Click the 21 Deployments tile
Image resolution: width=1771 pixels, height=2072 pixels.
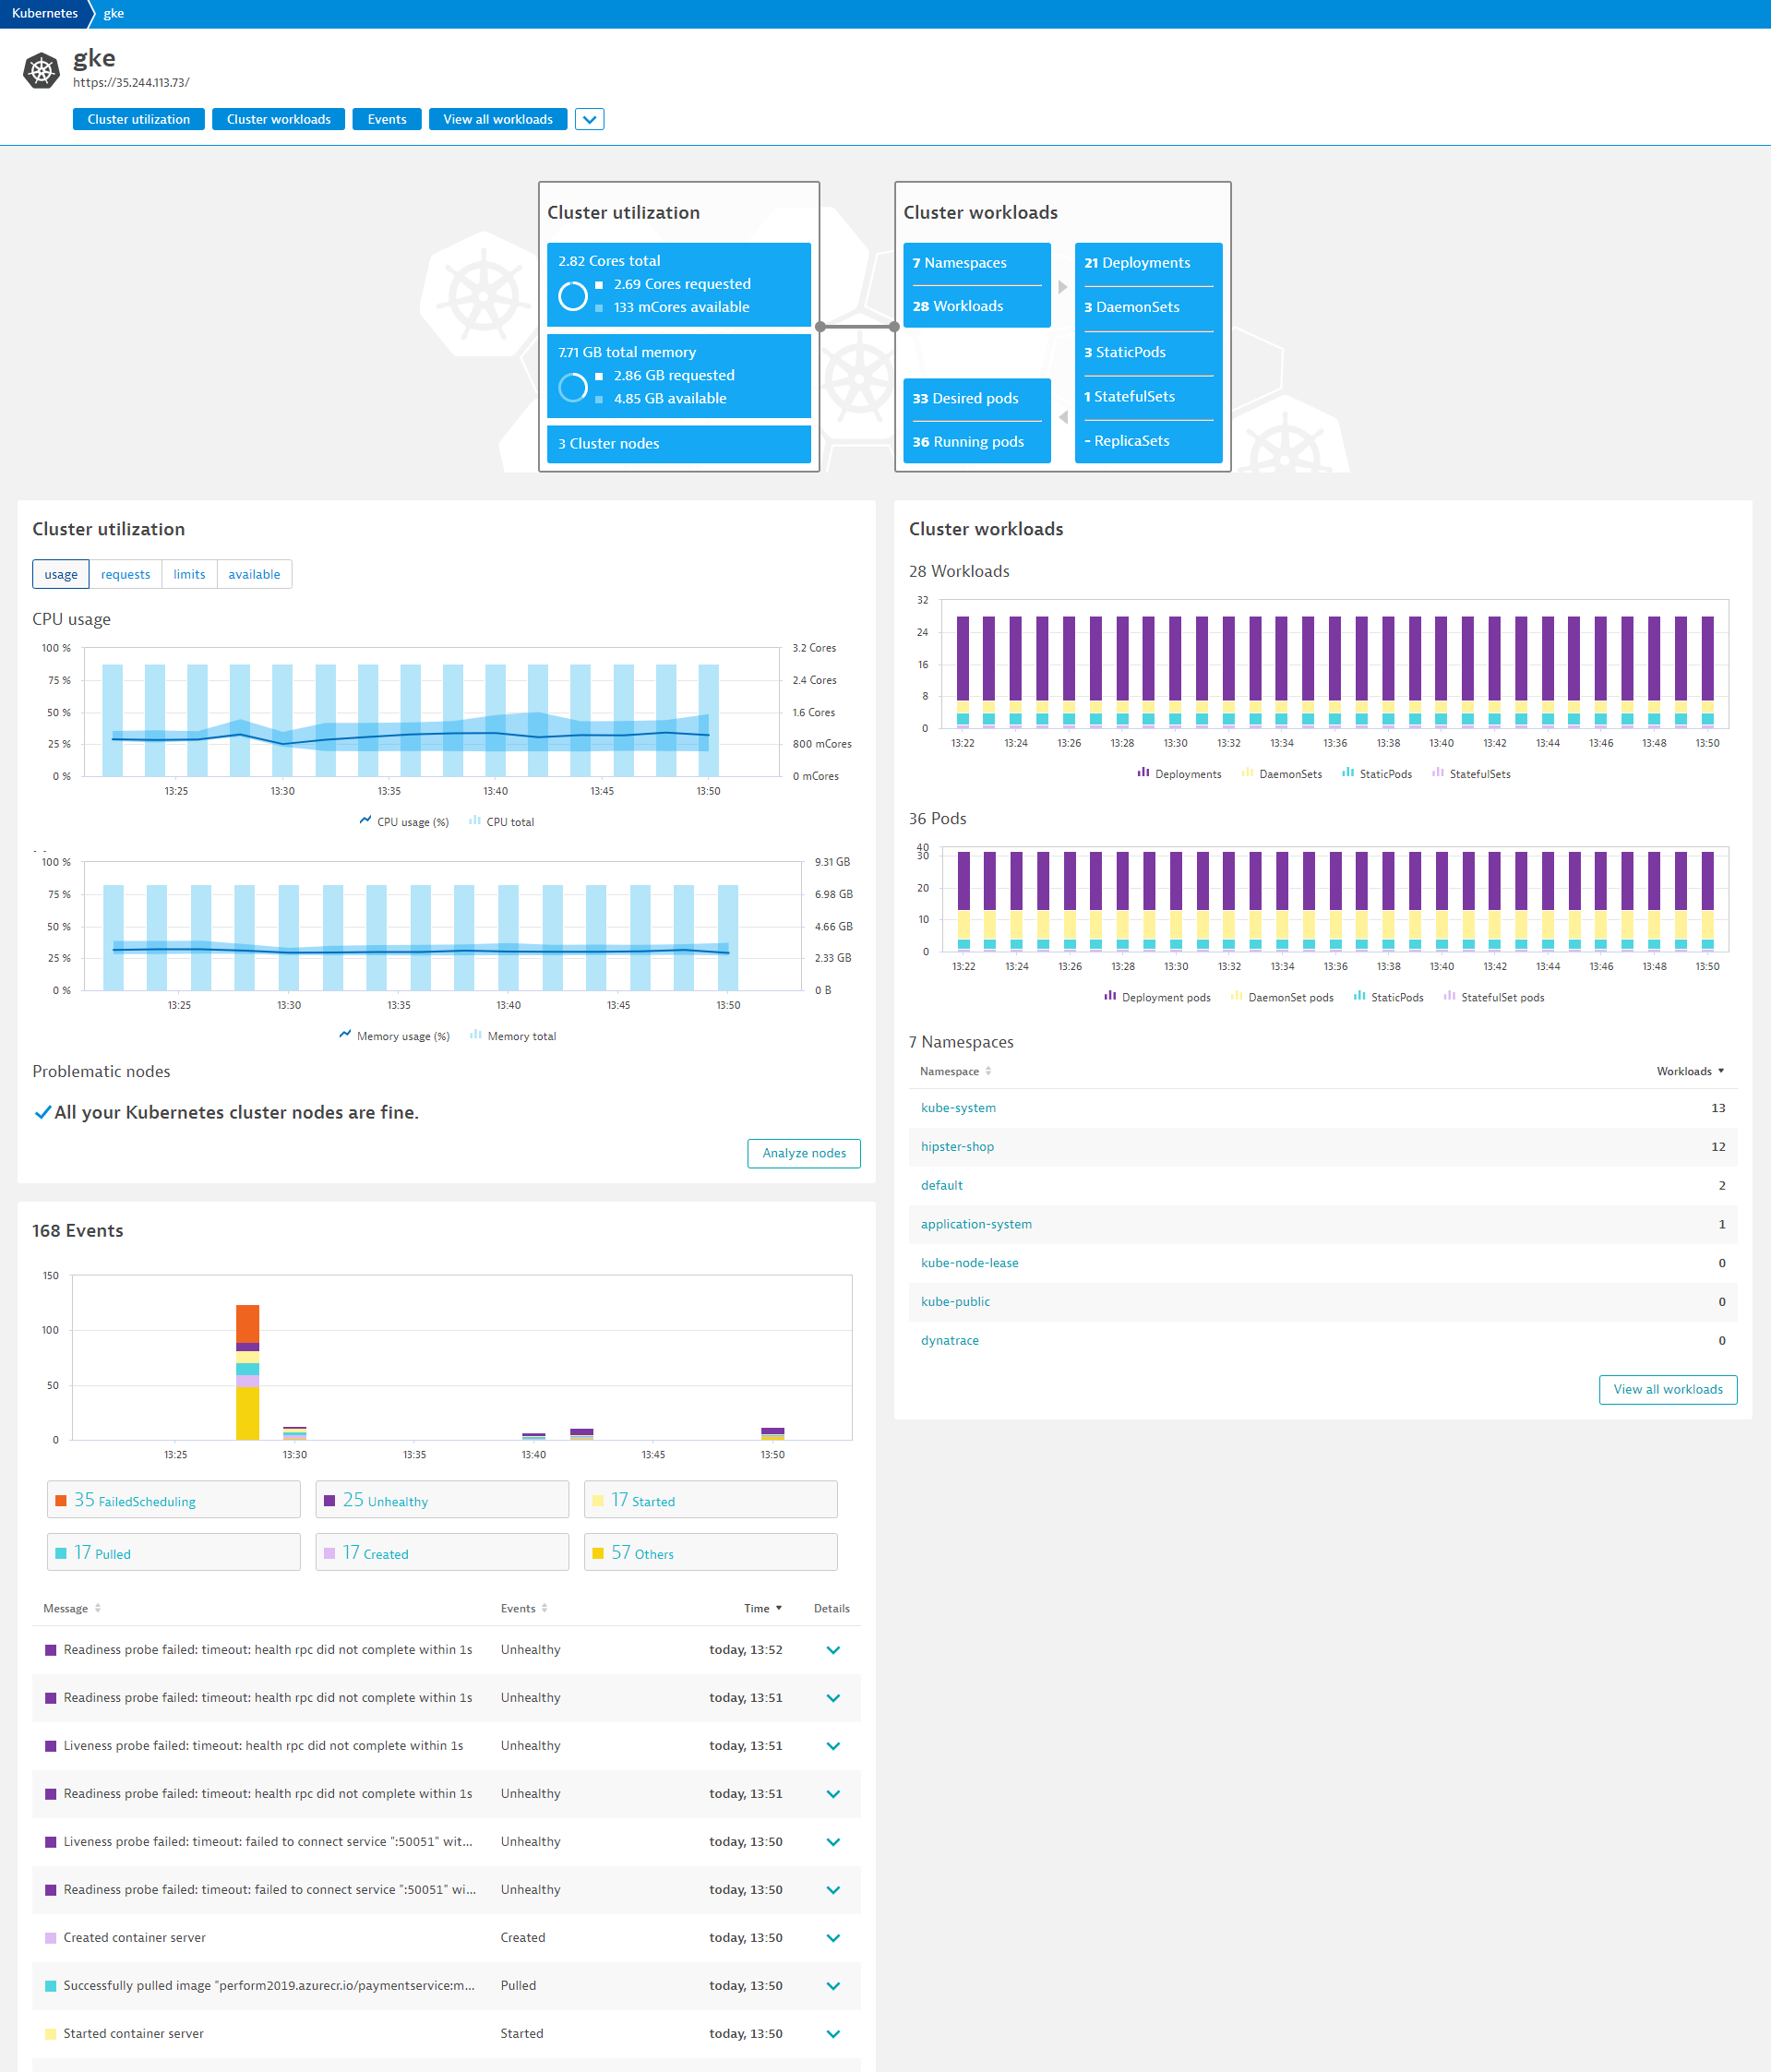tap(1148, 263)
